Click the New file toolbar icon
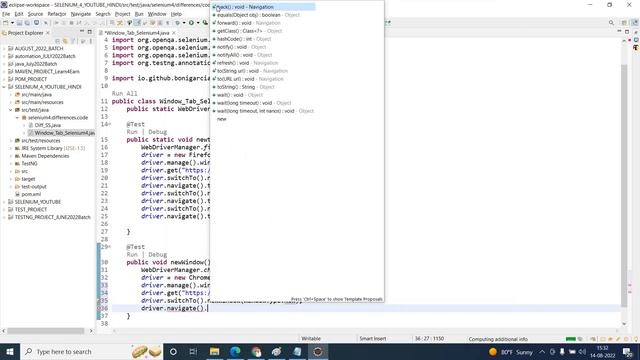Screen dimensions: 640x360 click(x=6, y=23)
